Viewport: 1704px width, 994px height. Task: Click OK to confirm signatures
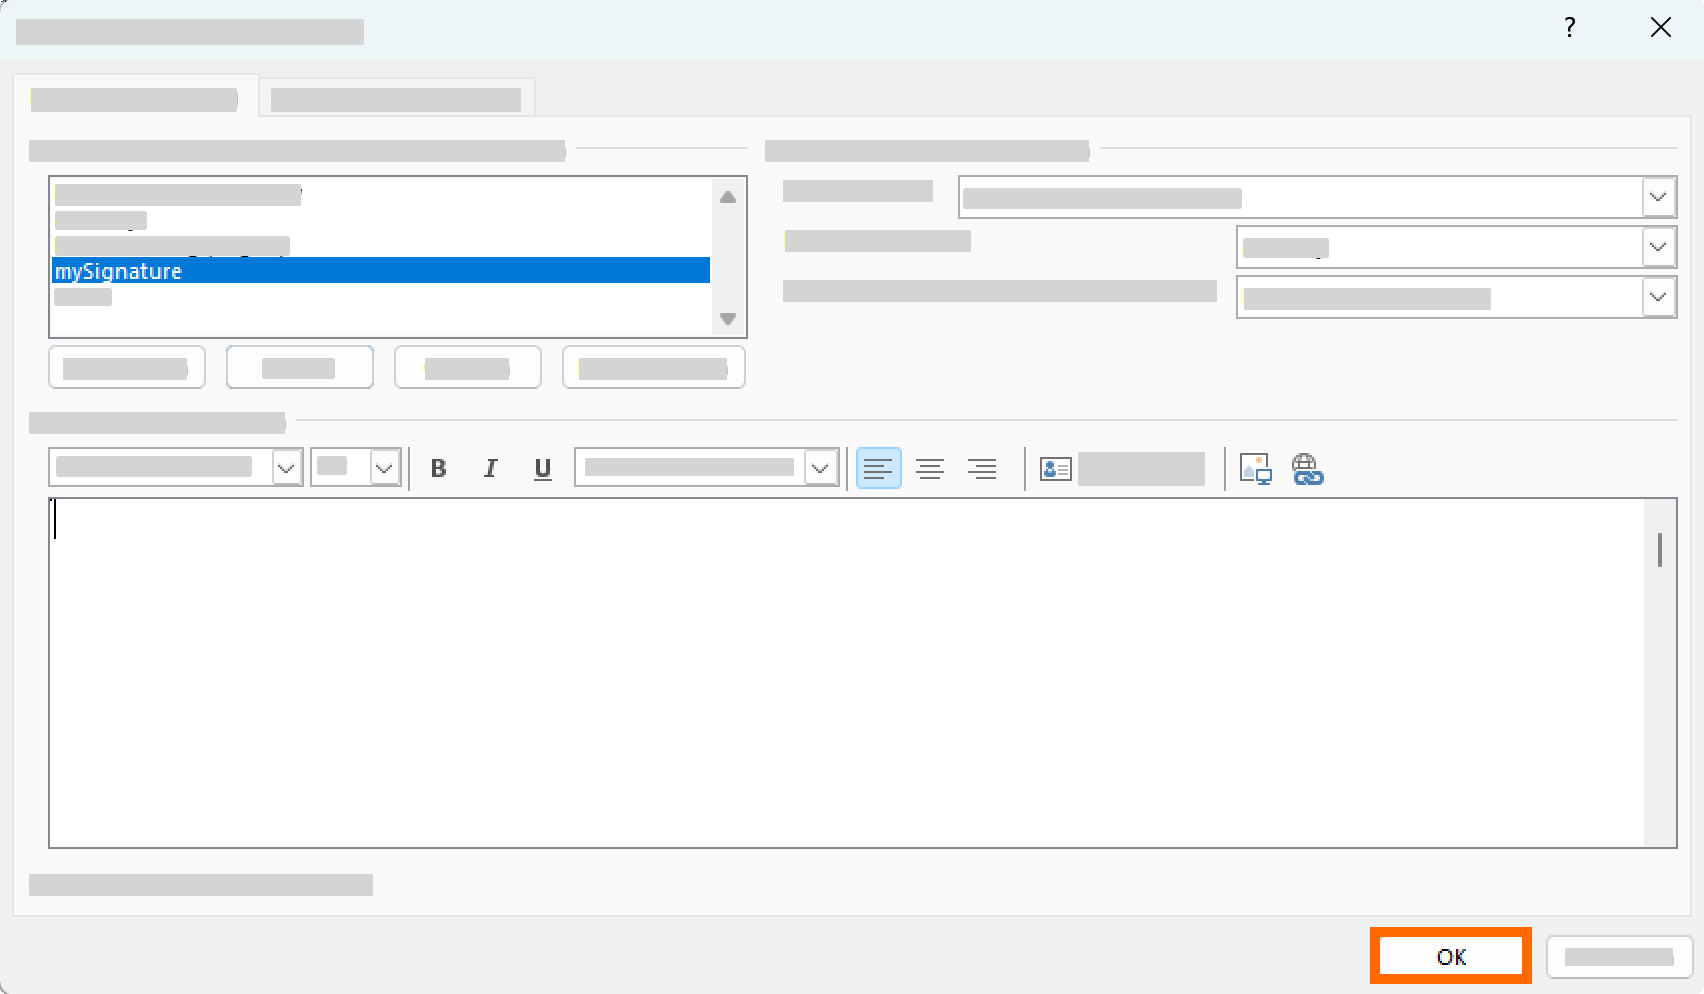1451,957
